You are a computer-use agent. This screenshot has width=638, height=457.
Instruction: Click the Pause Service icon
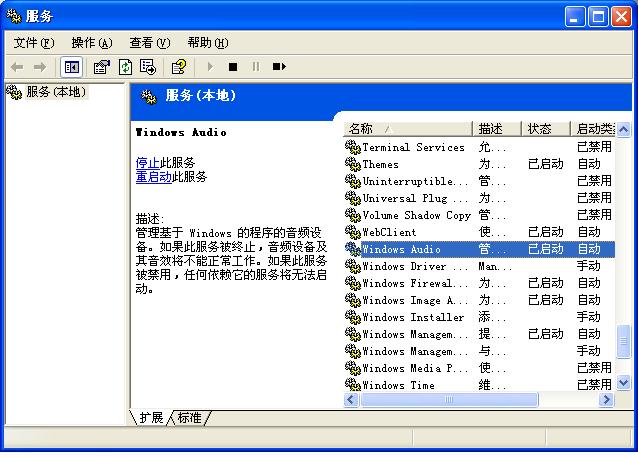pos(256,66)
